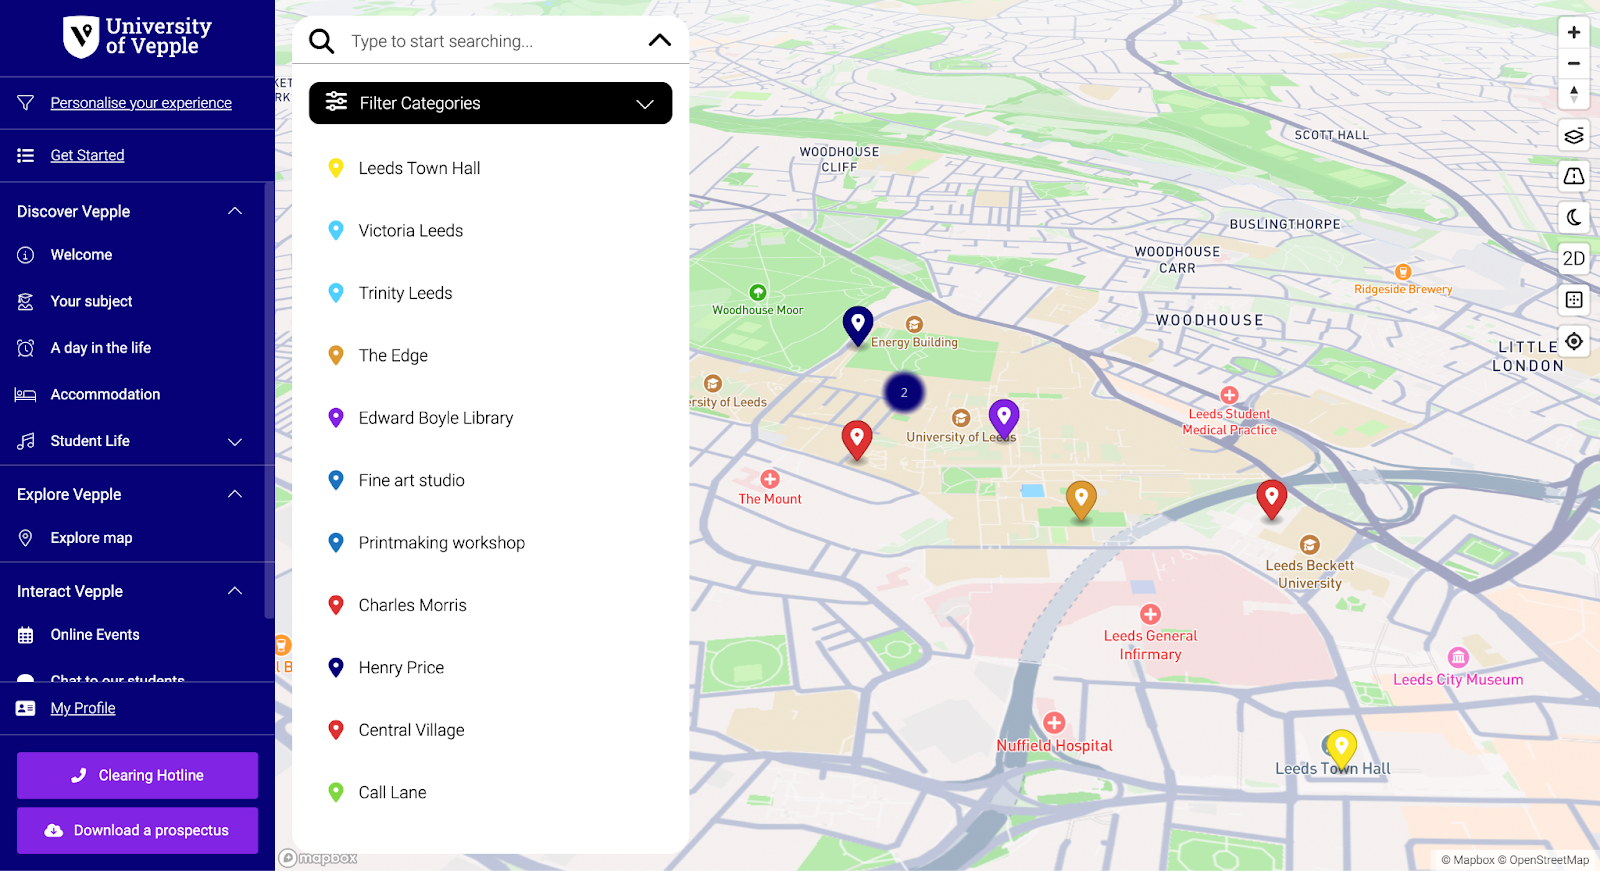1600x871 pixels.
Task: Open Personalise your experience link
Action: 141,103
